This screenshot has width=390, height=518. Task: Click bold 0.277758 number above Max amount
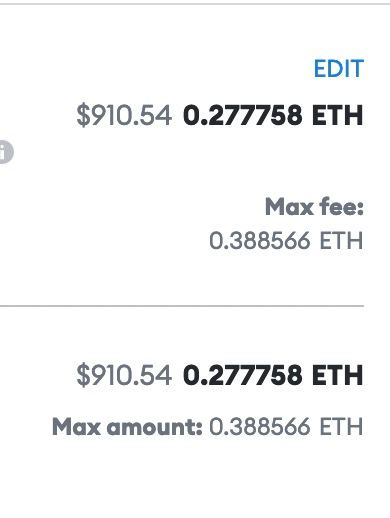coord(243,375)
